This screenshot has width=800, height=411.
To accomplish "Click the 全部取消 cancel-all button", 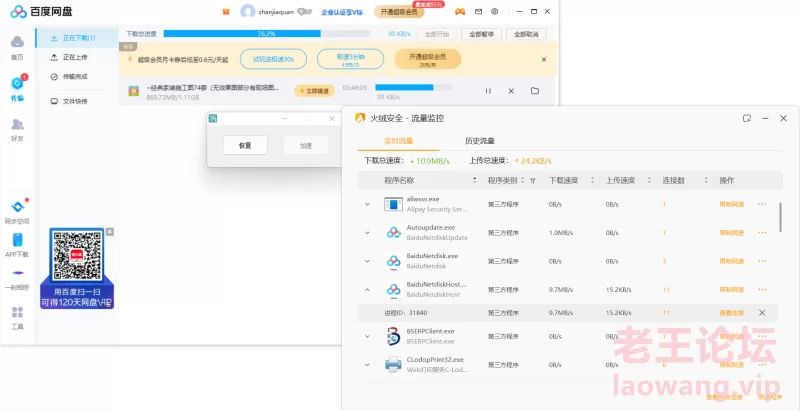I will (x=527, y=34).
